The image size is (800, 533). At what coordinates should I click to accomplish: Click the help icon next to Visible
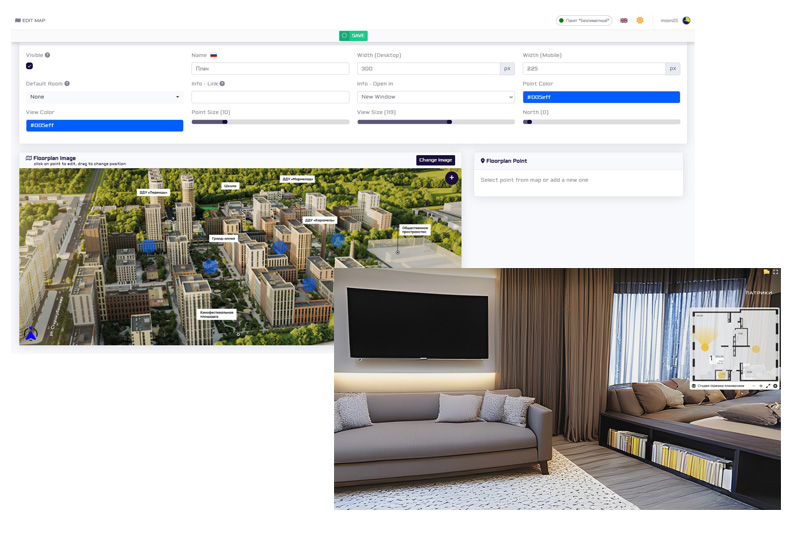(47, 55)
